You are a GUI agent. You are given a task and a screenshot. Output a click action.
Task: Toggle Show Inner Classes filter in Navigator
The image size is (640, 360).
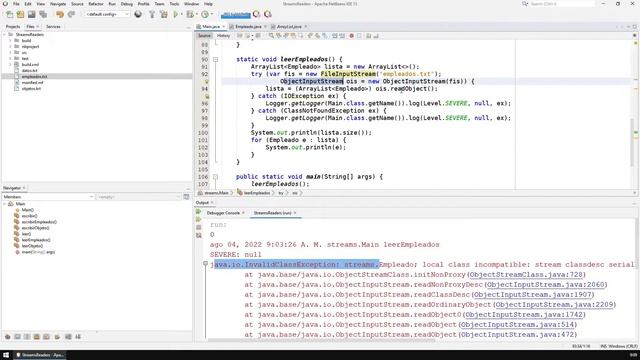click(47, 337)
